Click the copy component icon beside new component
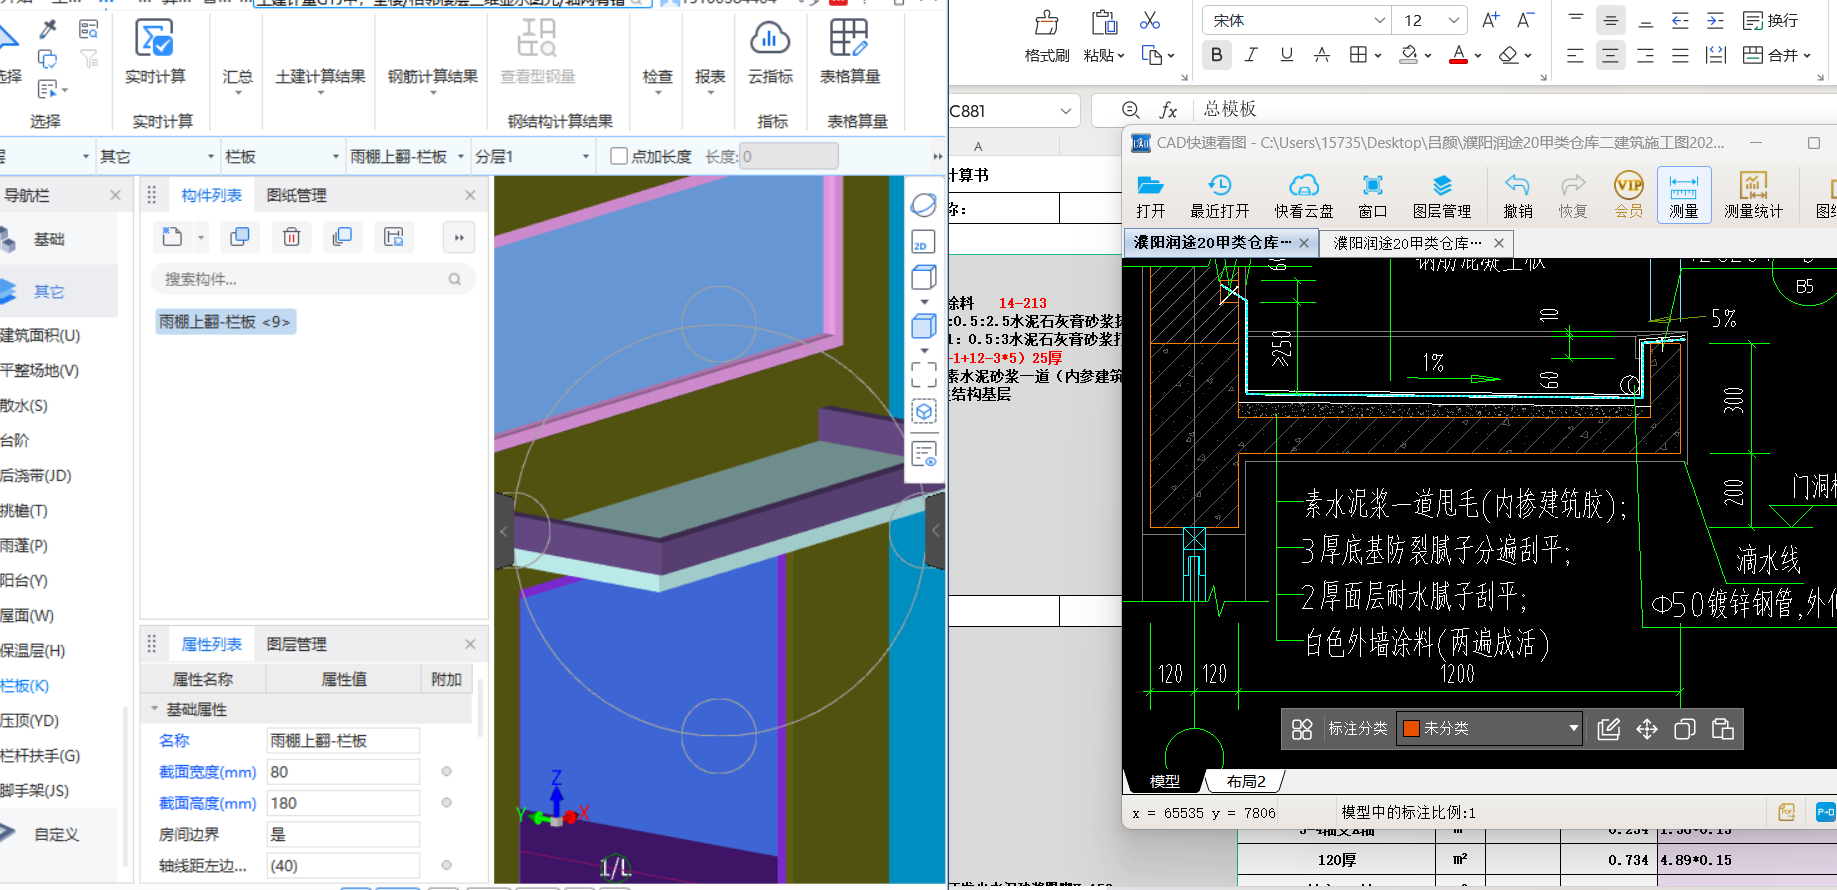The width and height of the screenshot is (1837, 890). pyautogui.click(x=240, y=237)
